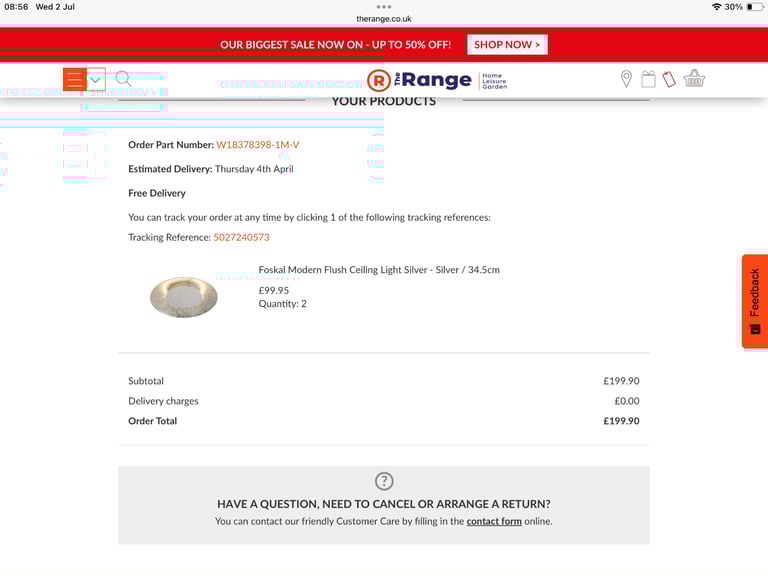This screenshot has height=576, width=768.
Task: Open the gift box icon
Action: point(648,79)
